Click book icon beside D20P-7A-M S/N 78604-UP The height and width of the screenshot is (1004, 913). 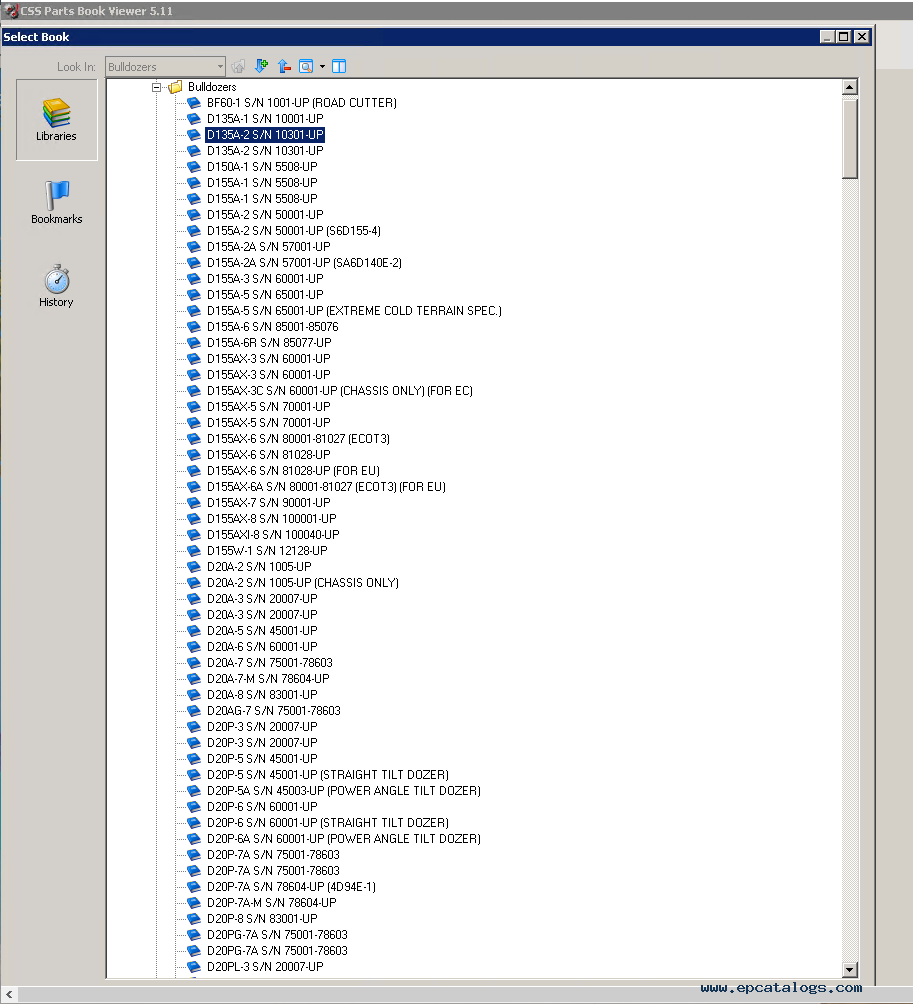[193, 903]
